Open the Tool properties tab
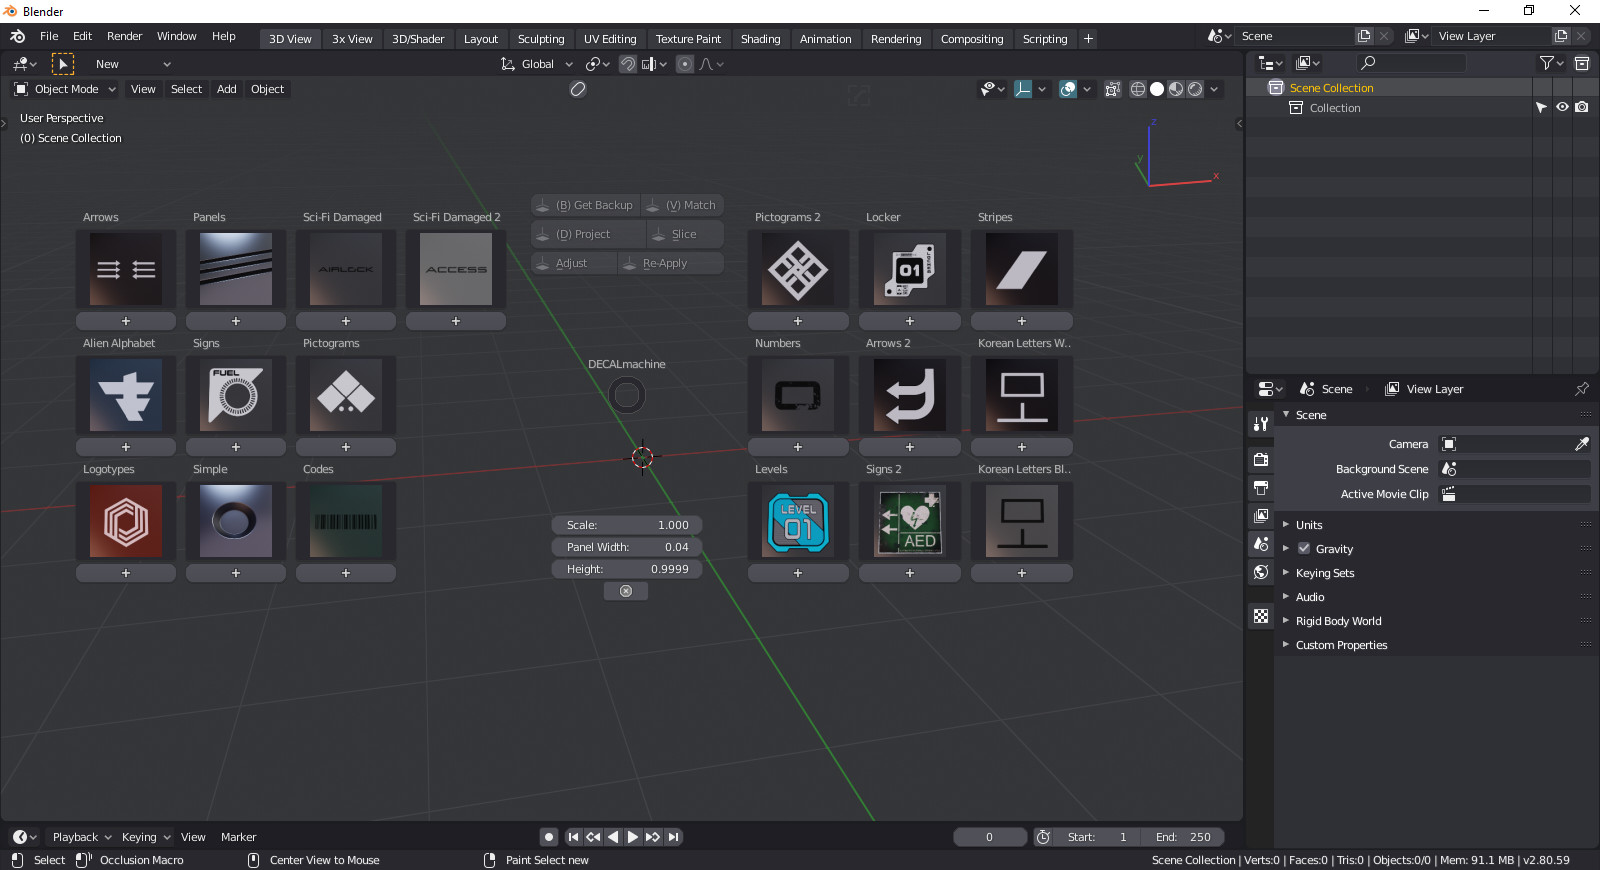Viewport: 1600px width, 870px height. click(1261, 424)
